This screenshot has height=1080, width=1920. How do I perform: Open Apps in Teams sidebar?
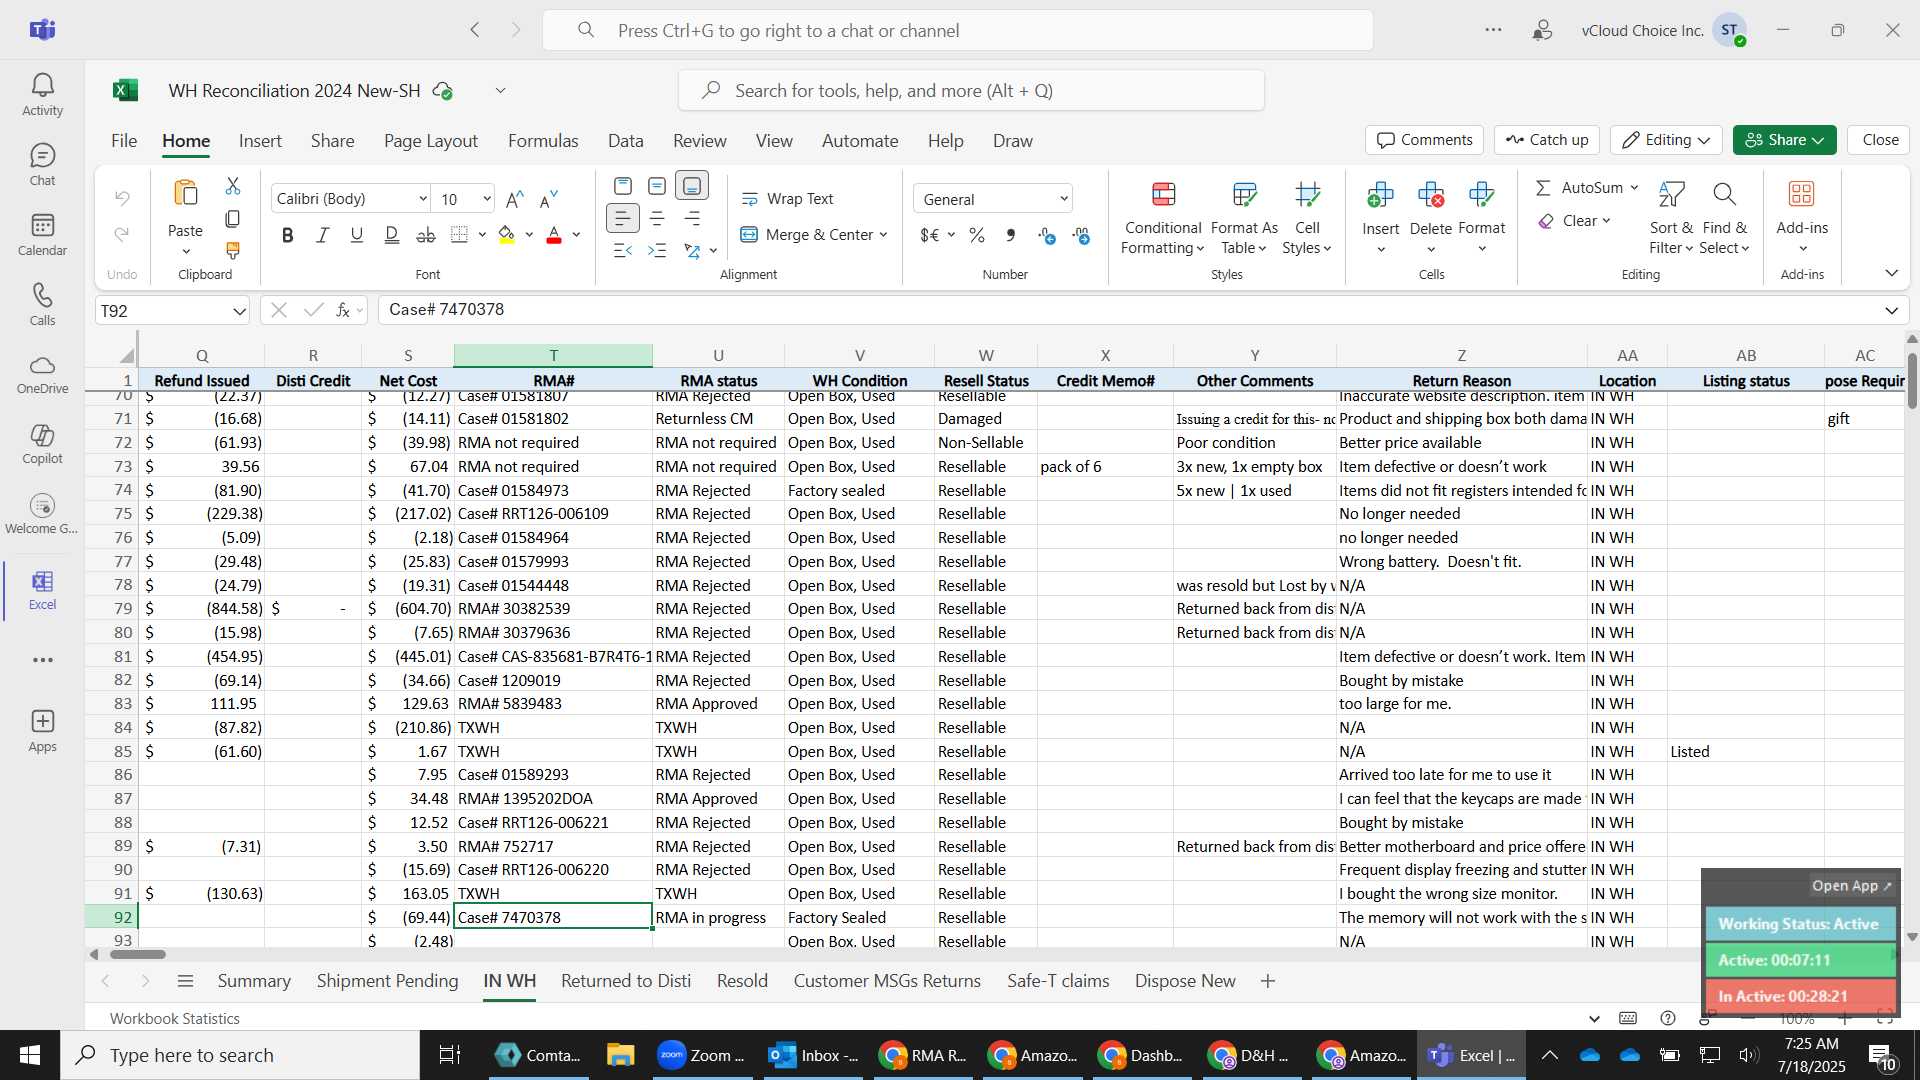[x=42, y=731]
